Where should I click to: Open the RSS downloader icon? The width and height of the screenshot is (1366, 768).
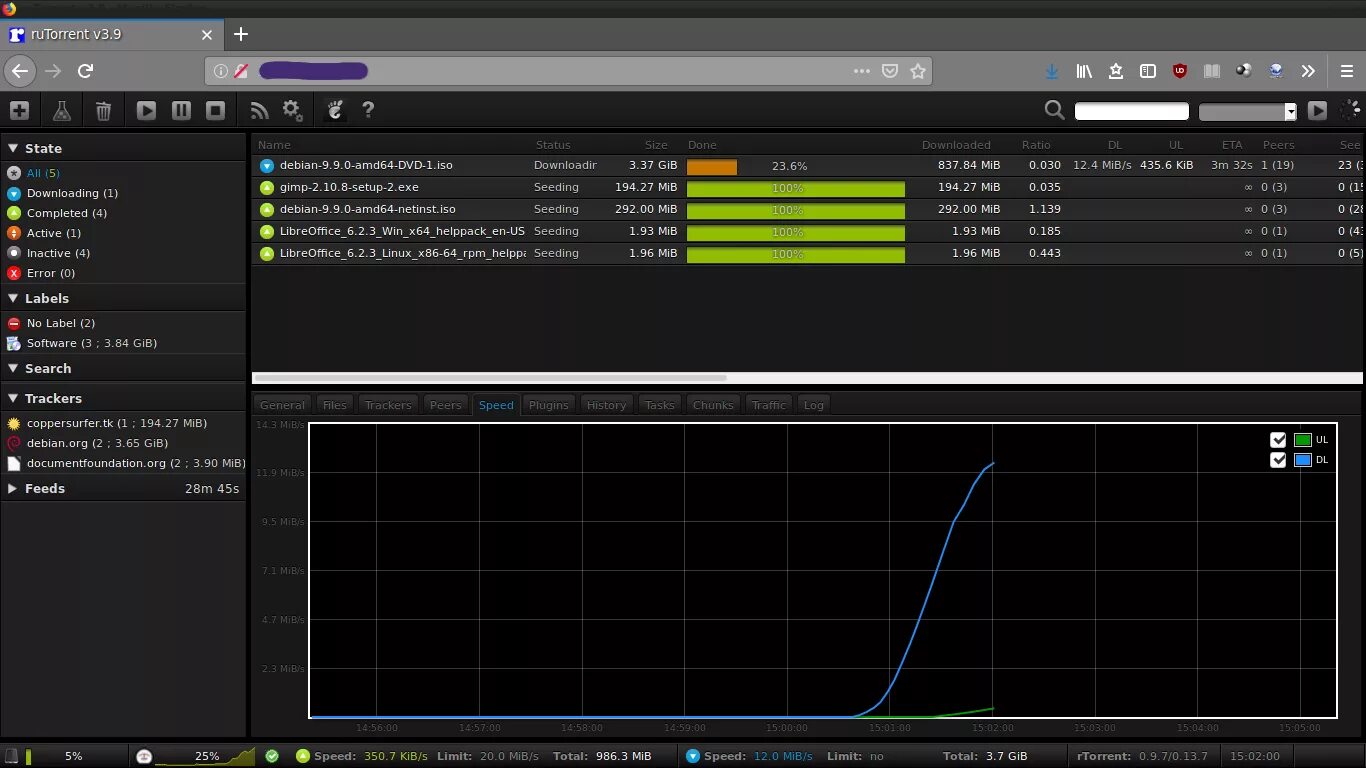tap(259, 110)
